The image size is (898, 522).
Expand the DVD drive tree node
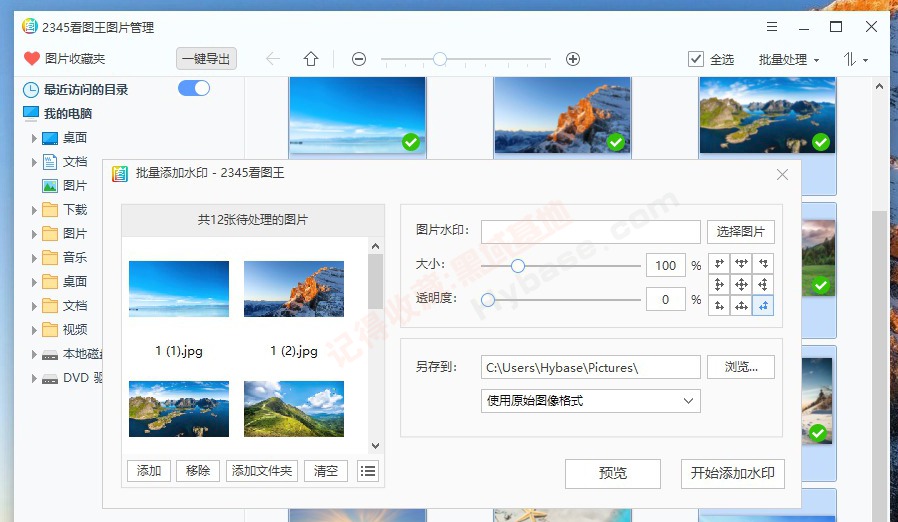34,379
